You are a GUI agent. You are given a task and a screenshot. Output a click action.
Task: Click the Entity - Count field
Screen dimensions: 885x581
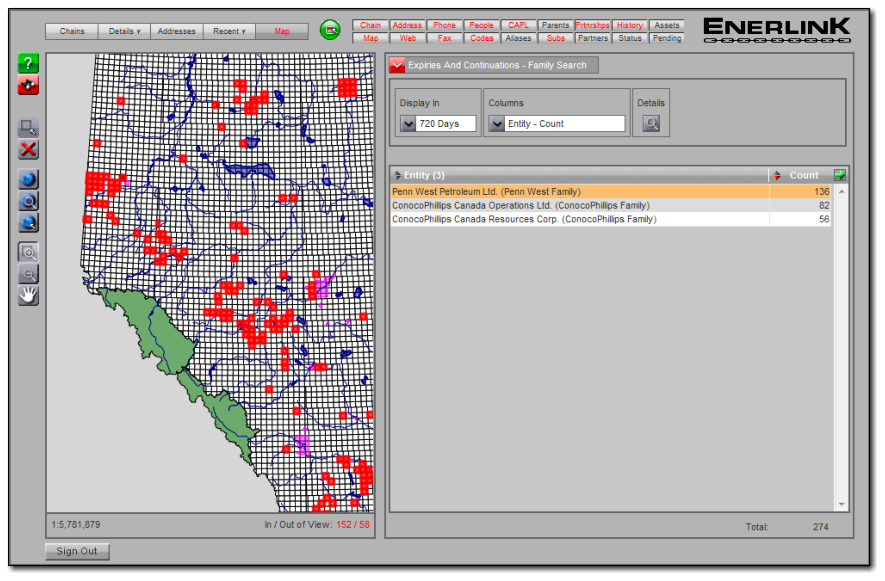click(x=565, y=124)
